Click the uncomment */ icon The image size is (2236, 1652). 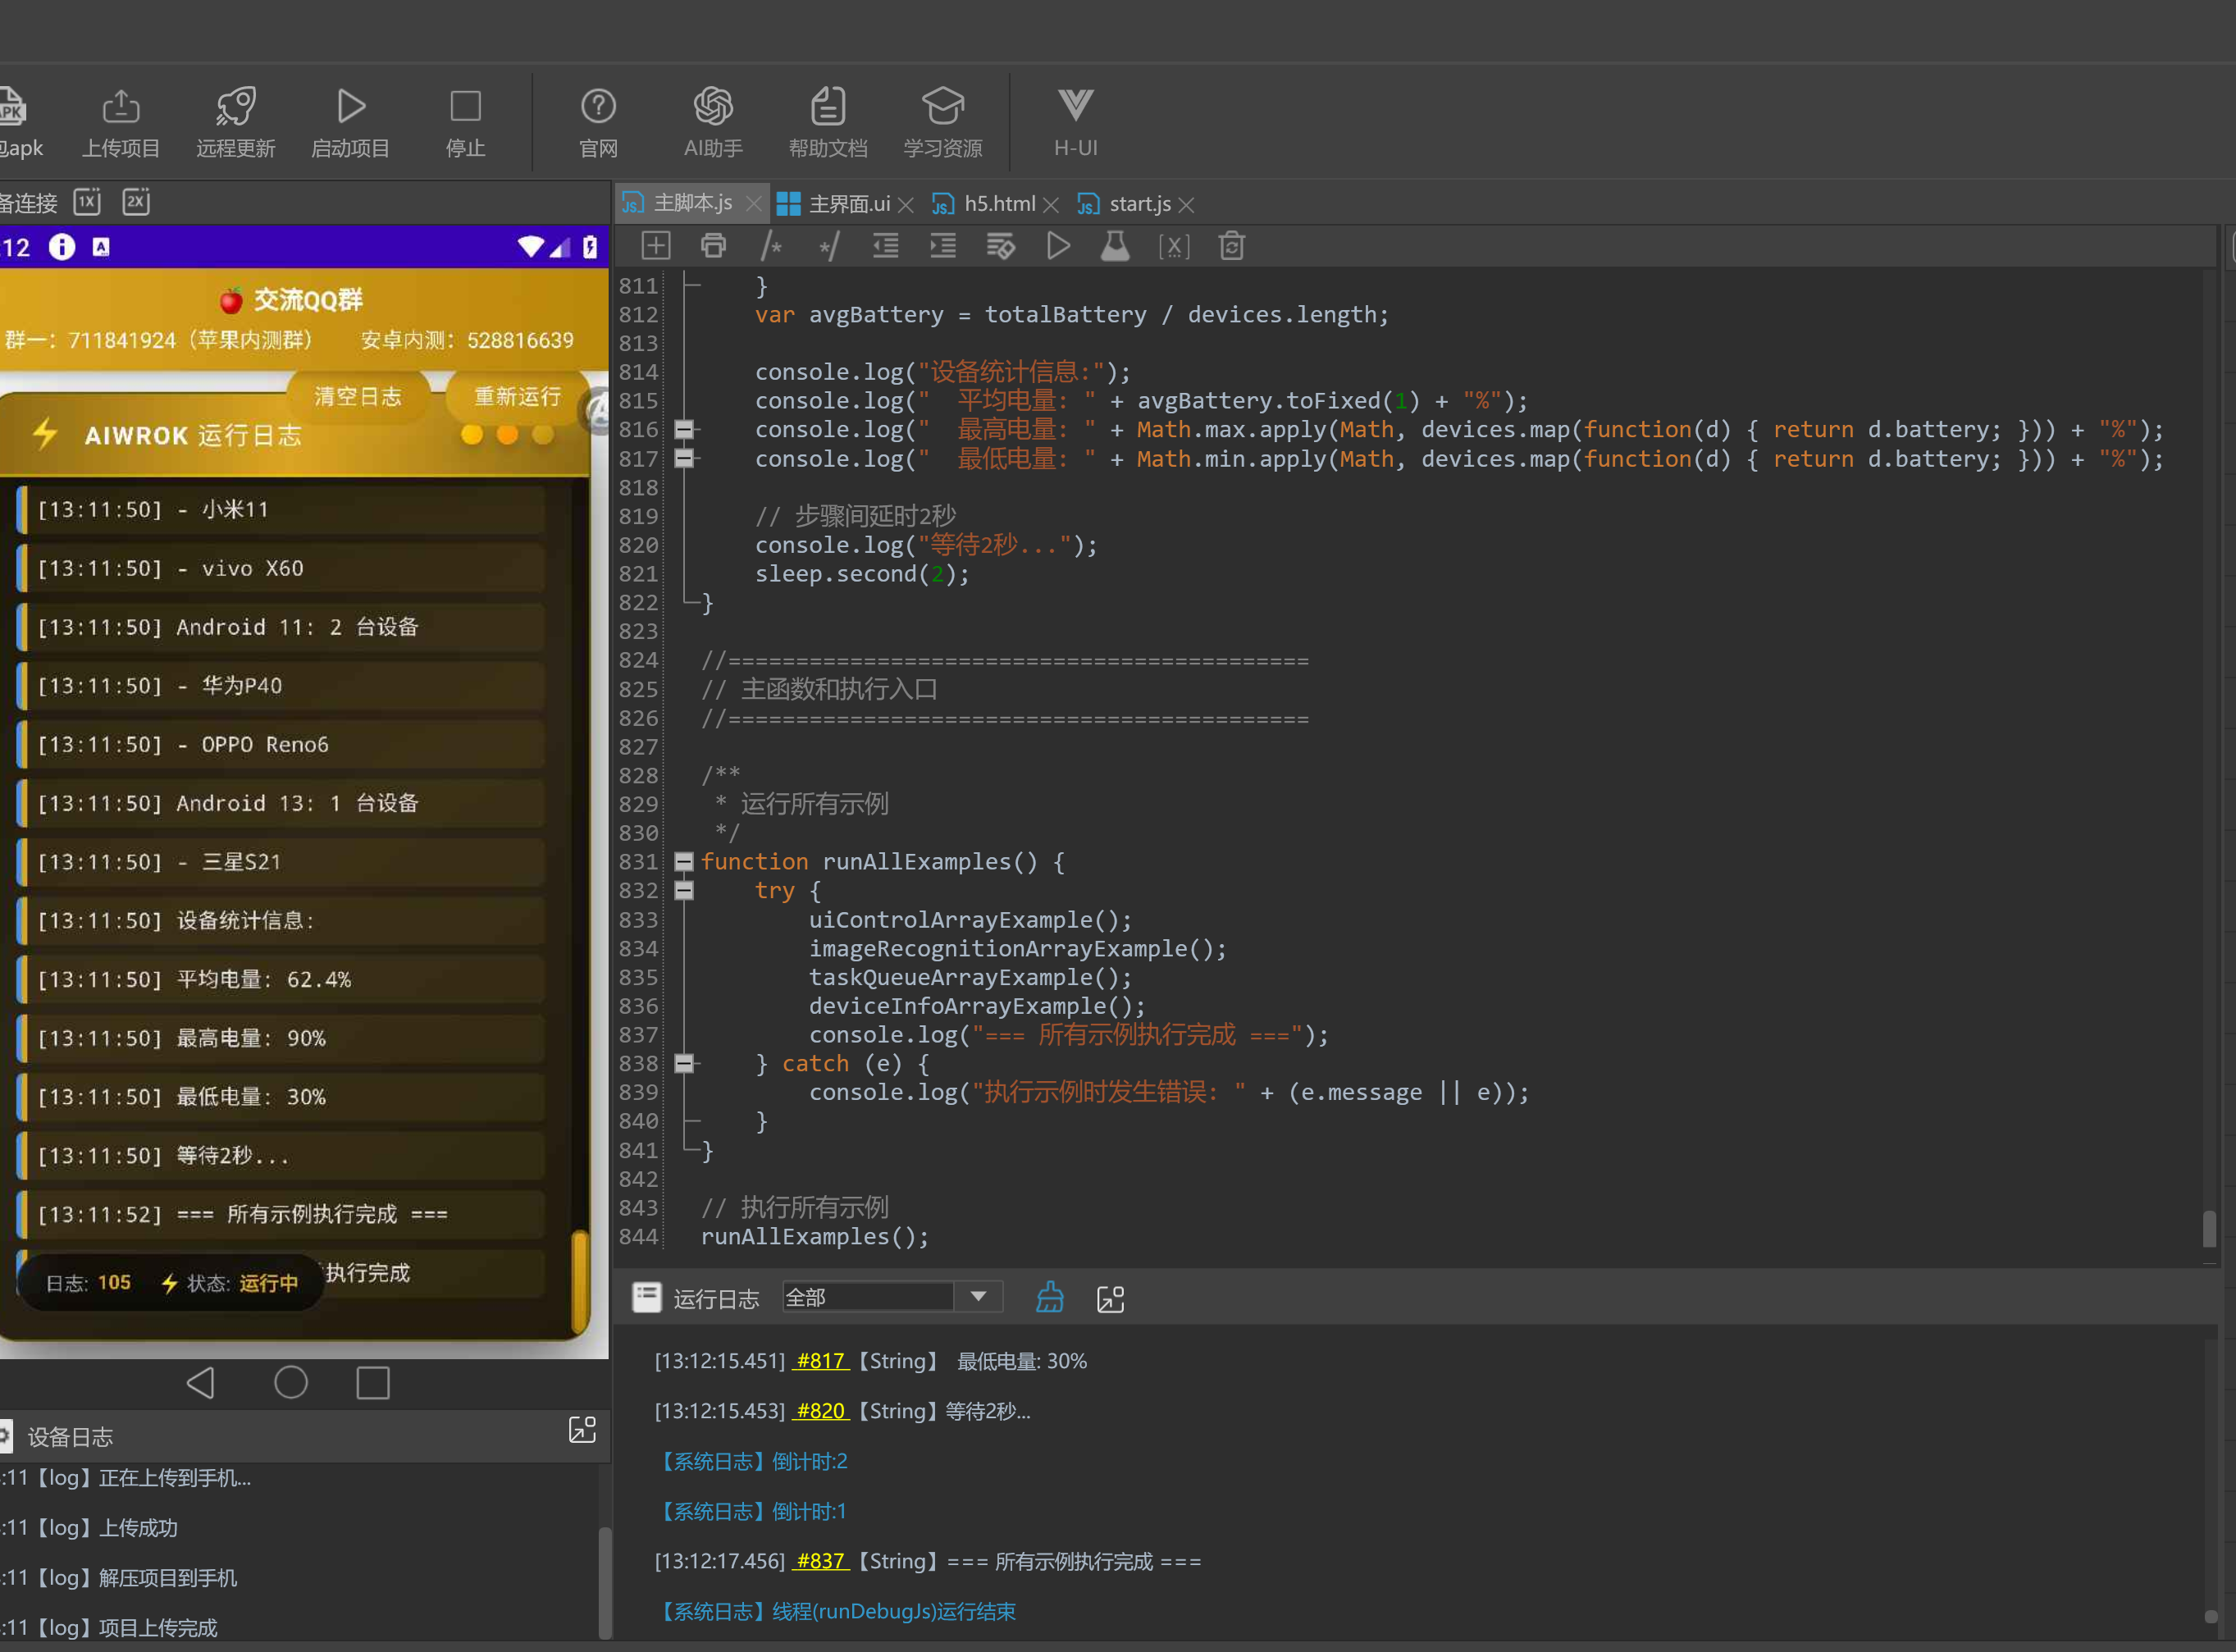pyautogui.click(x=828, y=246)
